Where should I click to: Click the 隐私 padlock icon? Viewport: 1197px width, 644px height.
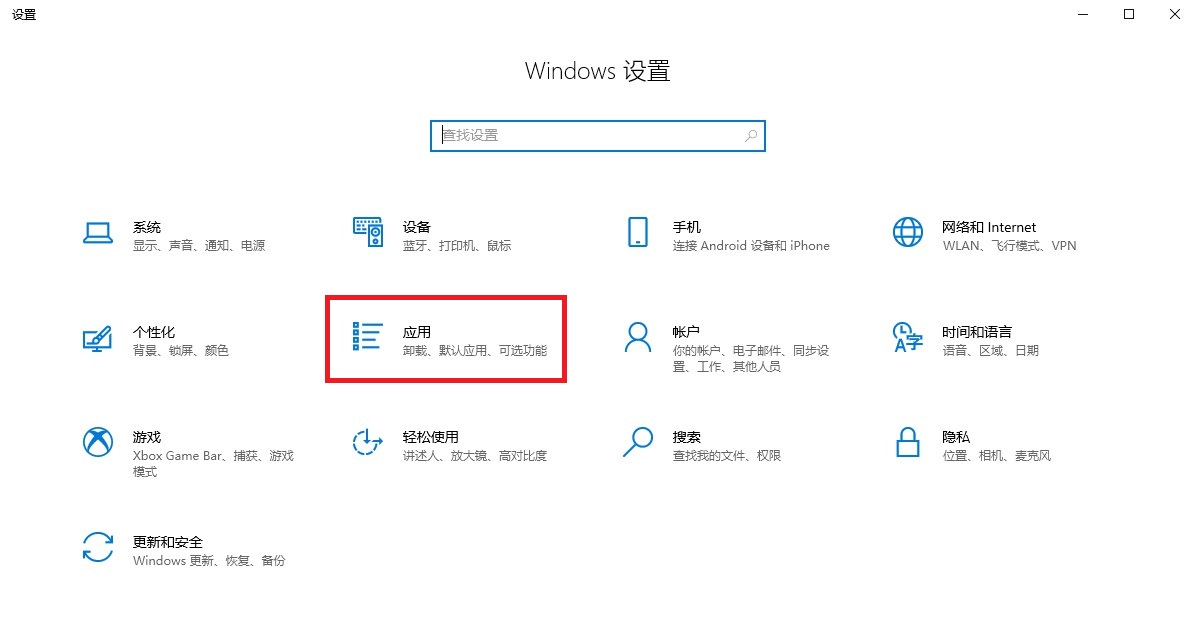[908, 442]
